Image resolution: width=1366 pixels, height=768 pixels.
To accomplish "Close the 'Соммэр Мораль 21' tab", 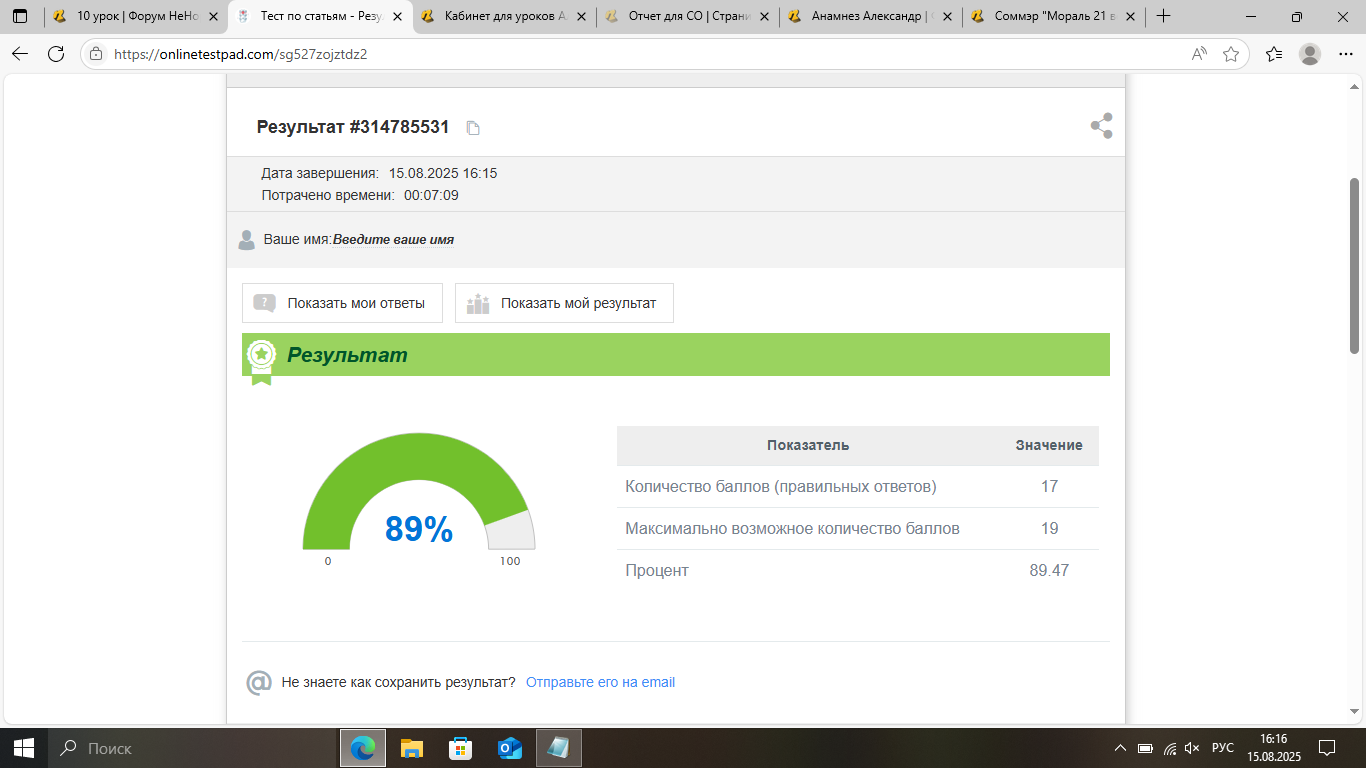I will (1130, 16).
